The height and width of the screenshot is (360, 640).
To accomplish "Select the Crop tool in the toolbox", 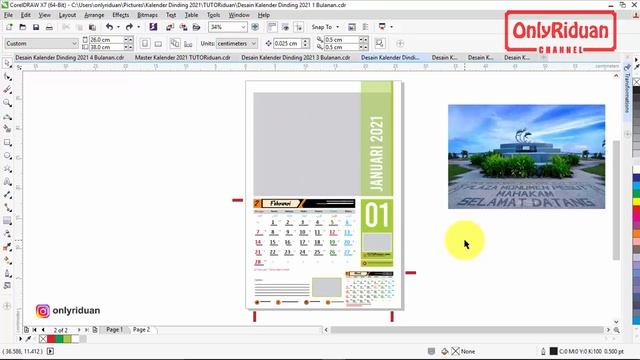I will point(7,90).
